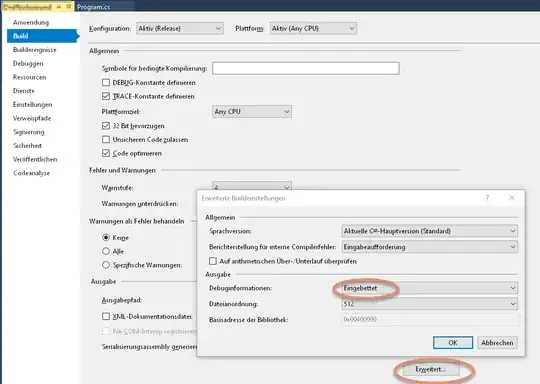Viewport: 540px width, 384px height.
Task: Focus the Symbole für bedingte Kompilierung field
Action: coord(306,68)
